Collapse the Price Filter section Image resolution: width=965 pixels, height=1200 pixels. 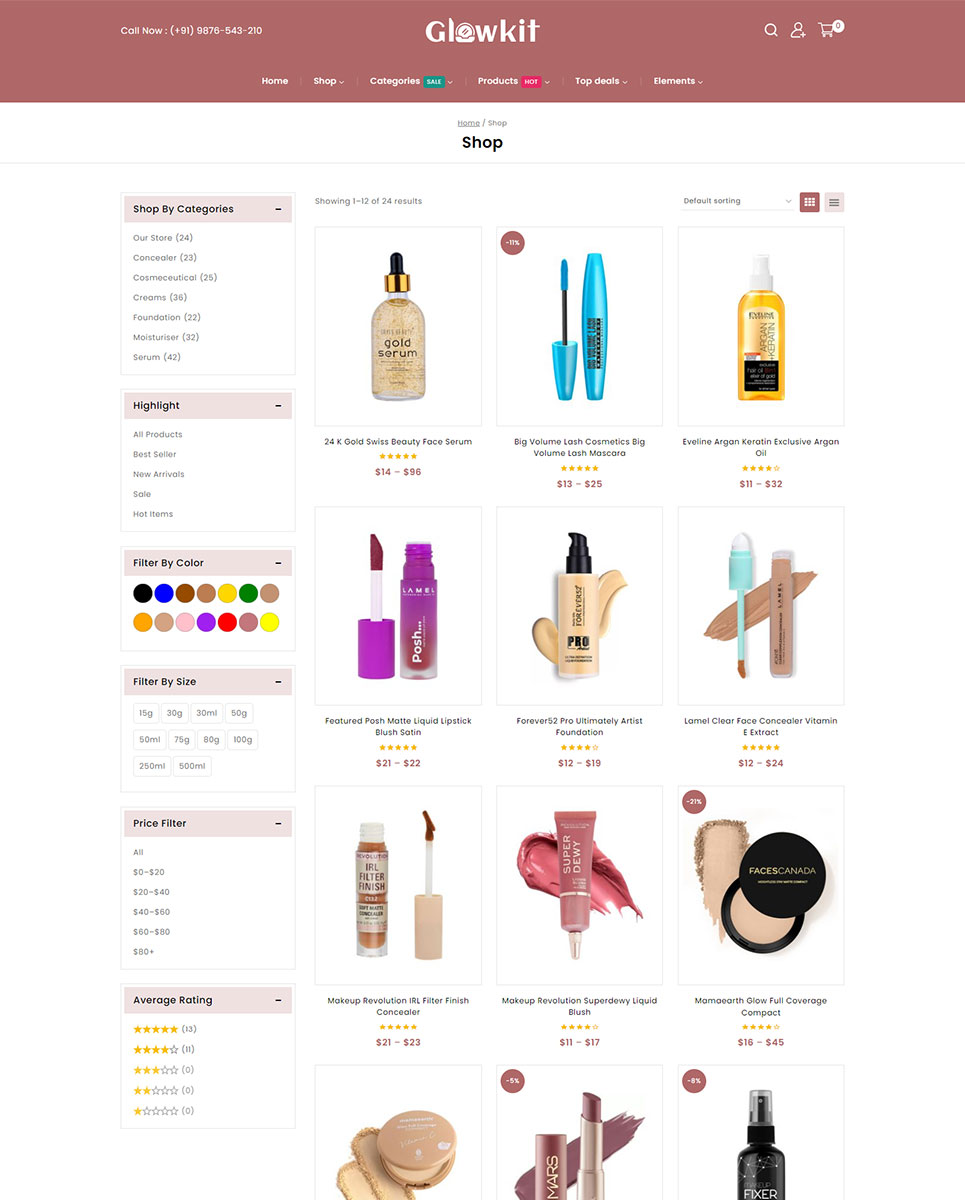click(x=279, y=823)
